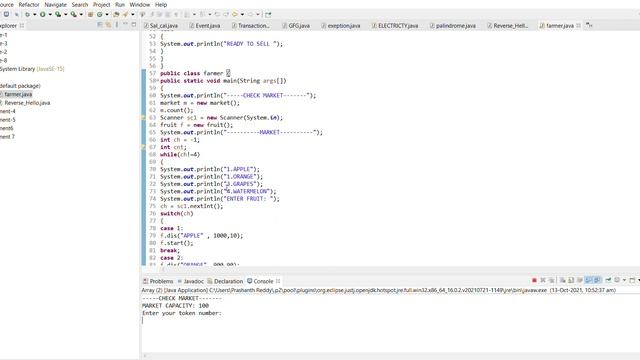This screenshot has height=360, width=640.
Task: Switch to the Declaration tab
Action: (x=225, y=281)
